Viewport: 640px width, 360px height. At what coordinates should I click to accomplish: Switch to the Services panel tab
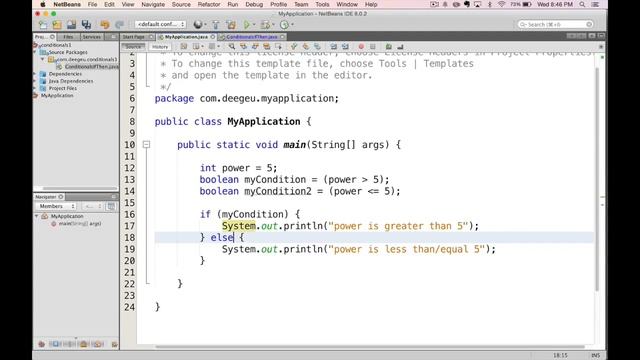[x=91, y=37]
